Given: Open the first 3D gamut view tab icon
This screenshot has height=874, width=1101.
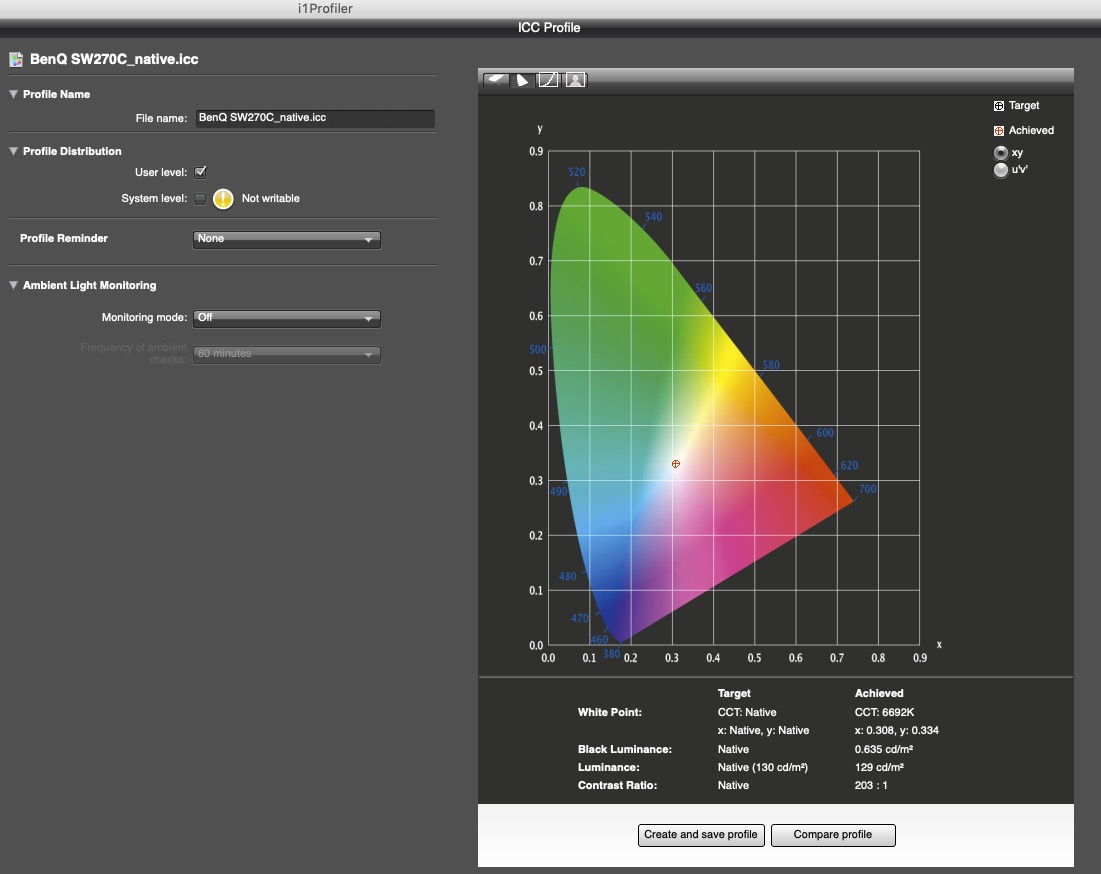Looking at the screenshot, I should tap(496, 80).
